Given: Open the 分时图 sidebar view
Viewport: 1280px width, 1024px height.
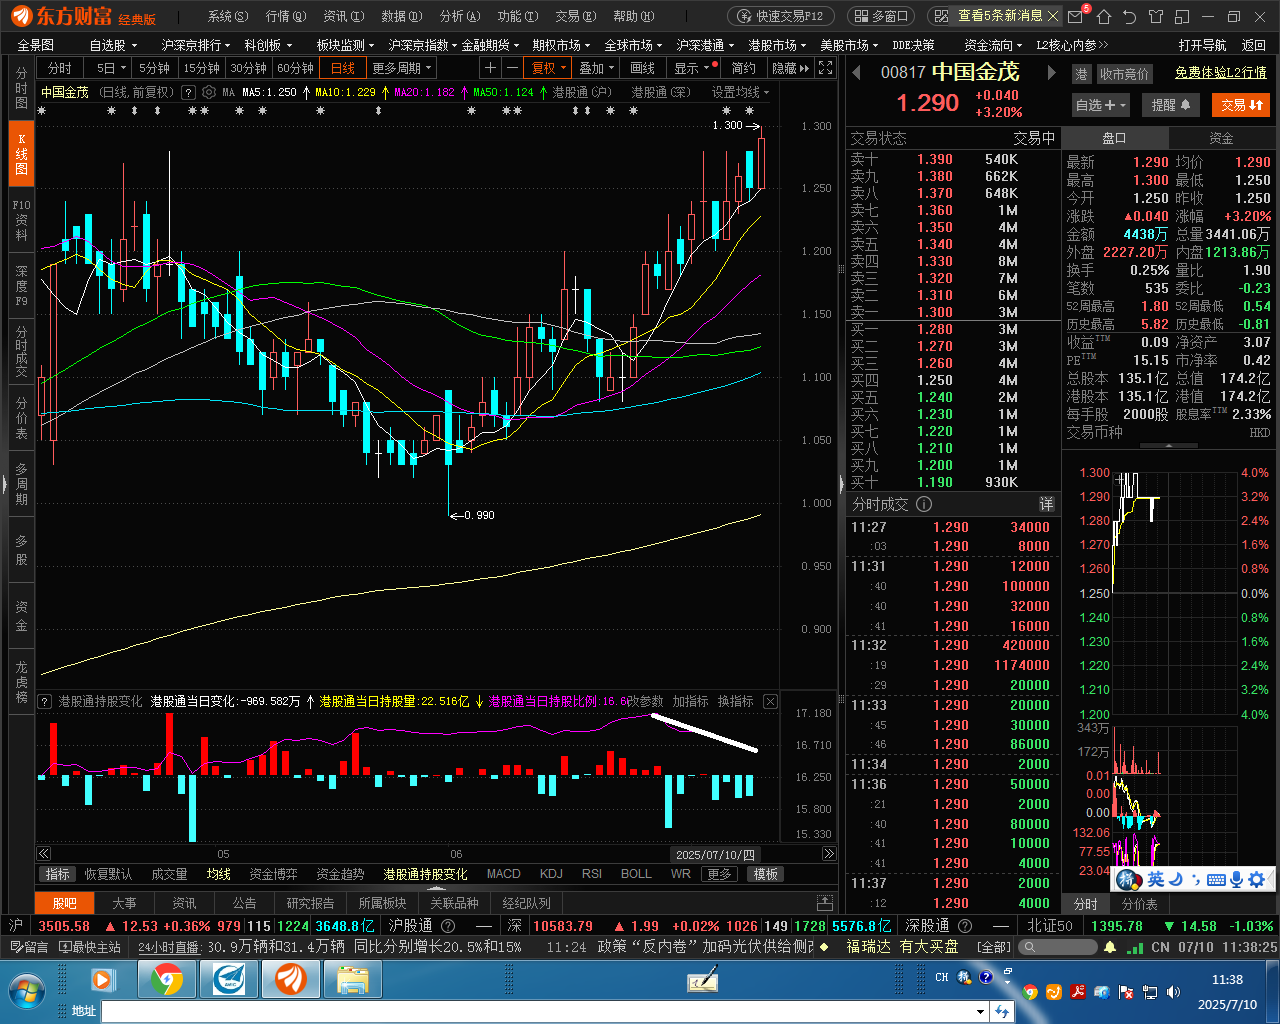Looking at the screenshot, I should click(21, 89).
